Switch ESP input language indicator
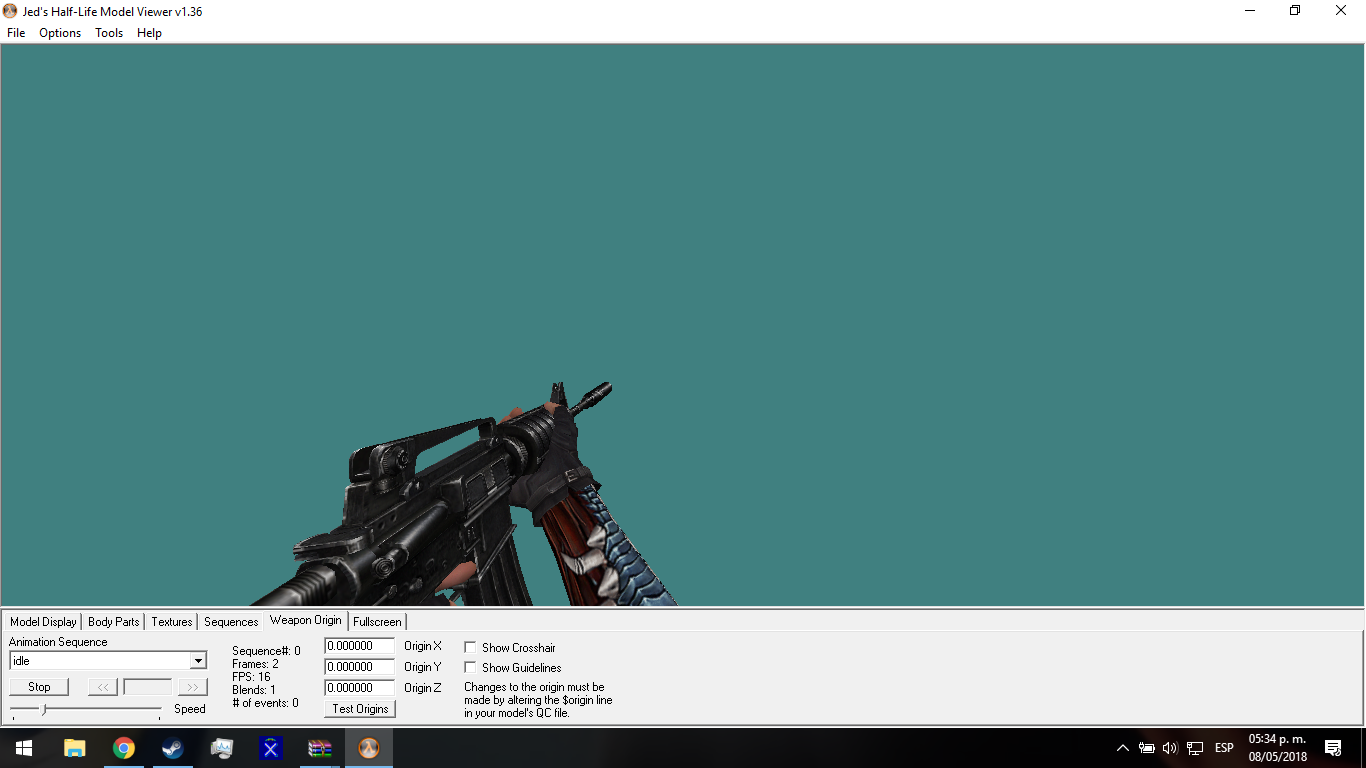Viewport: 1366px width, 768px height. (1224, 748)
